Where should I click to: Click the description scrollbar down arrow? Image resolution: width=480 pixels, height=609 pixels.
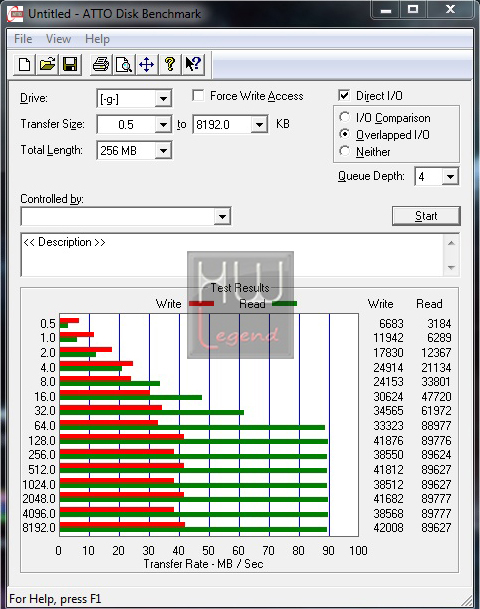451,267
